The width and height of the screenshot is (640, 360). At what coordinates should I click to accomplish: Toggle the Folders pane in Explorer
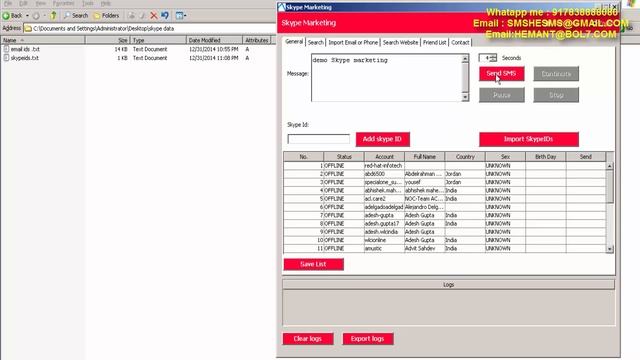click(106, 16)
